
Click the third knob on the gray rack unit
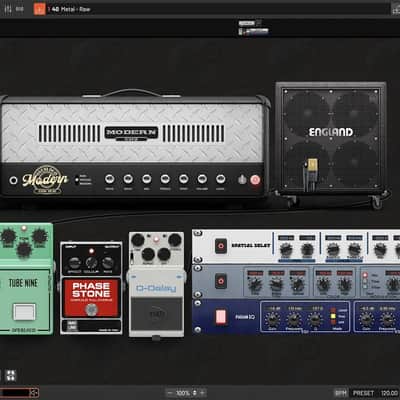(x=297, y=285)
